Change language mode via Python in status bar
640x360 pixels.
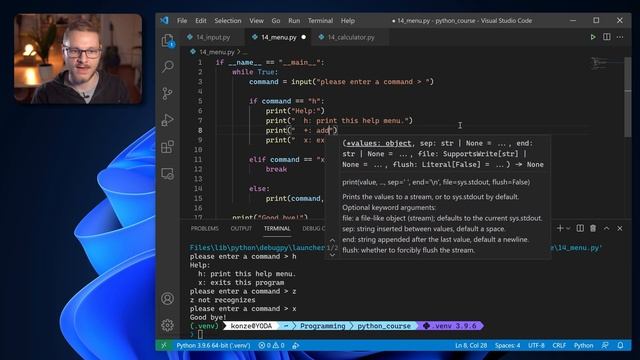tap(583, 345)
